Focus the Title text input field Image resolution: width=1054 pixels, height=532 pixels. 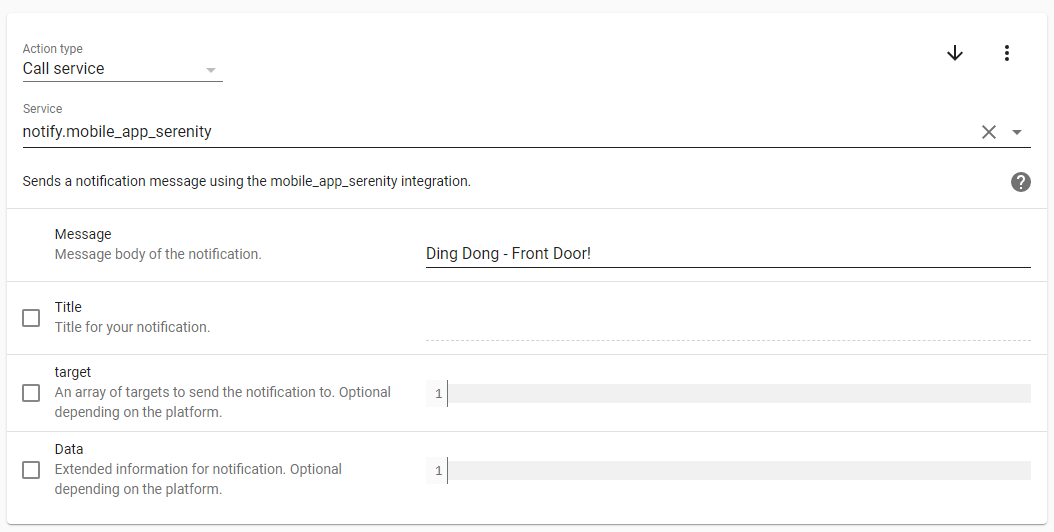point(727,327)
